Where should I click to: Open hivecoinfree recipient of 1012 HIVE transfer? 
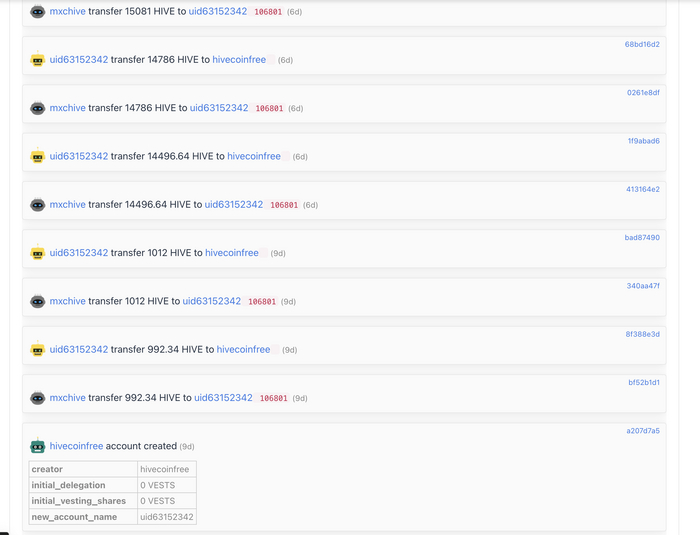pyautogui.click(x=232, y=252)
